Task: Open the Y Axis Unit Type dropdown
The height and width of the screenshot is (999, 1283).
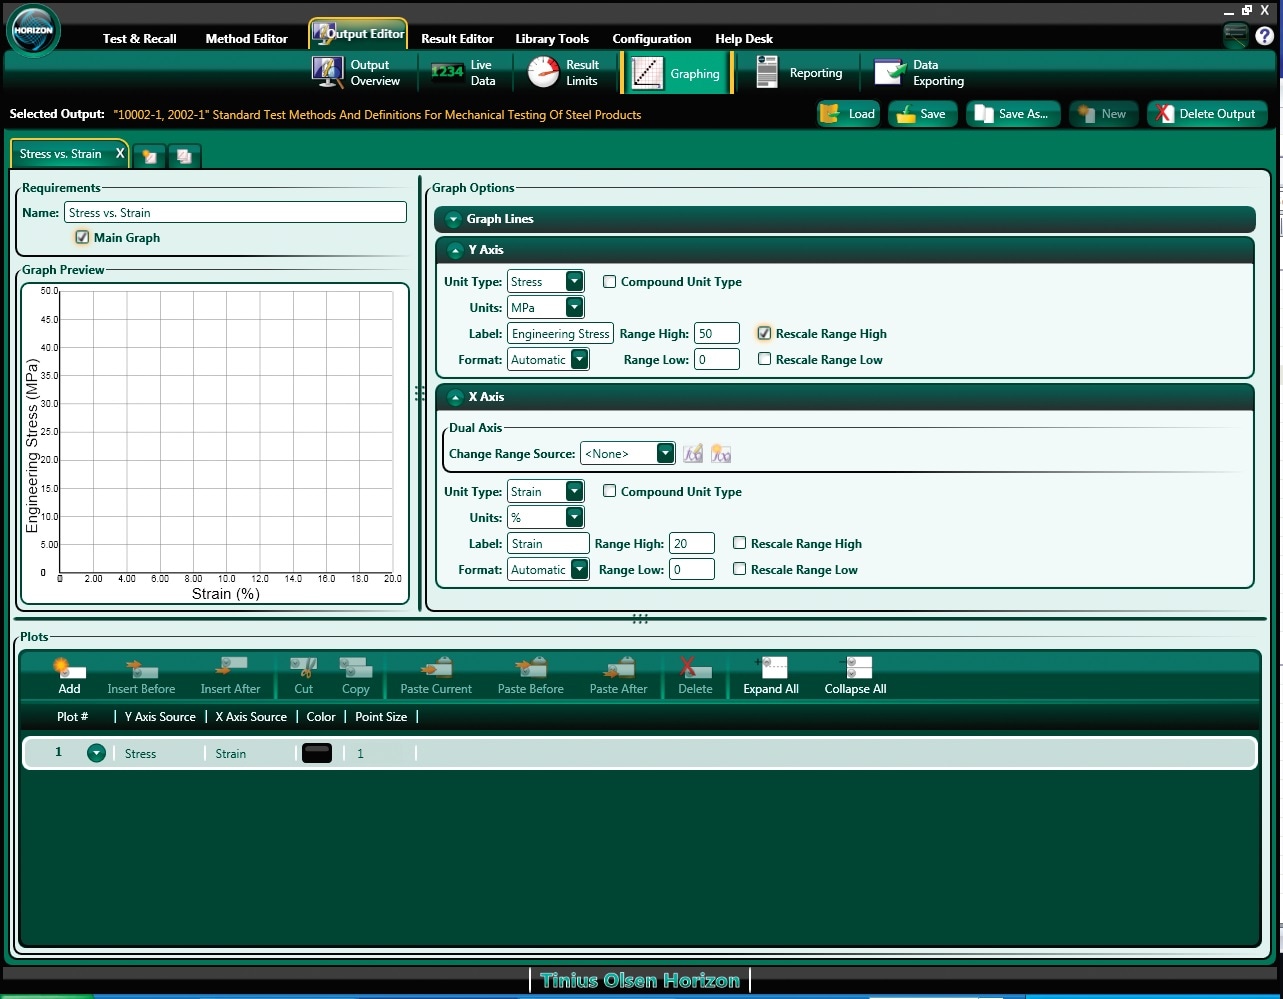Action: pos(574,282)
